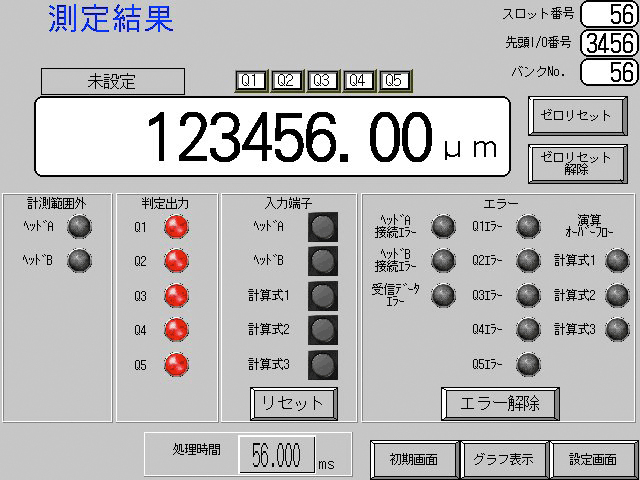Select the Q1 output indicator tab

click(x=249, y=81)
